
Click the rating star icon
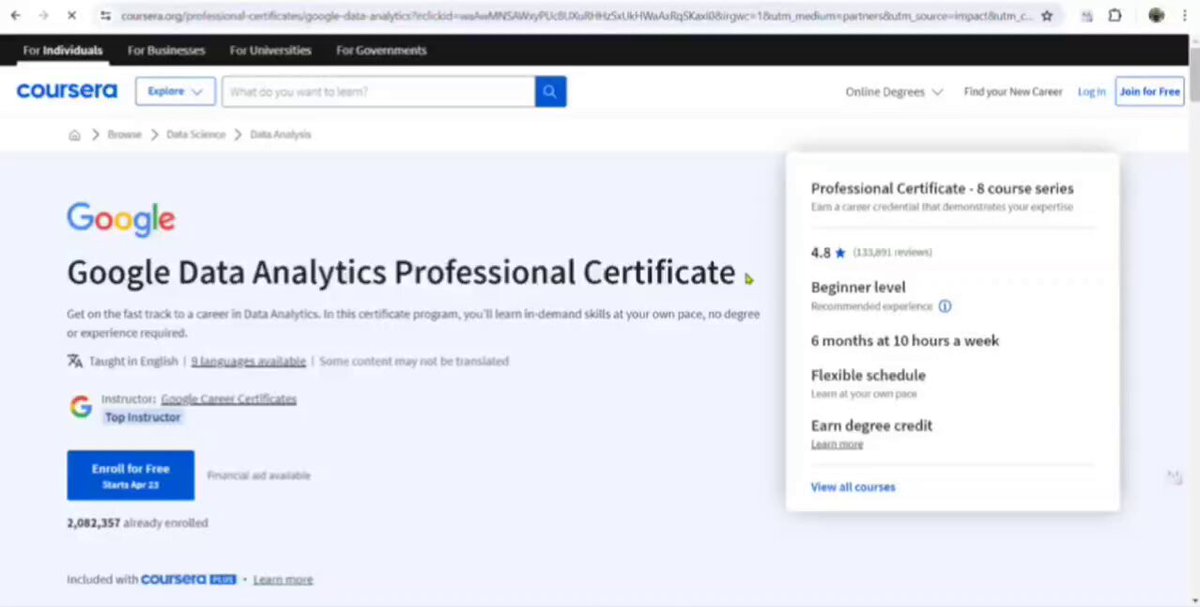click(841, 253)
